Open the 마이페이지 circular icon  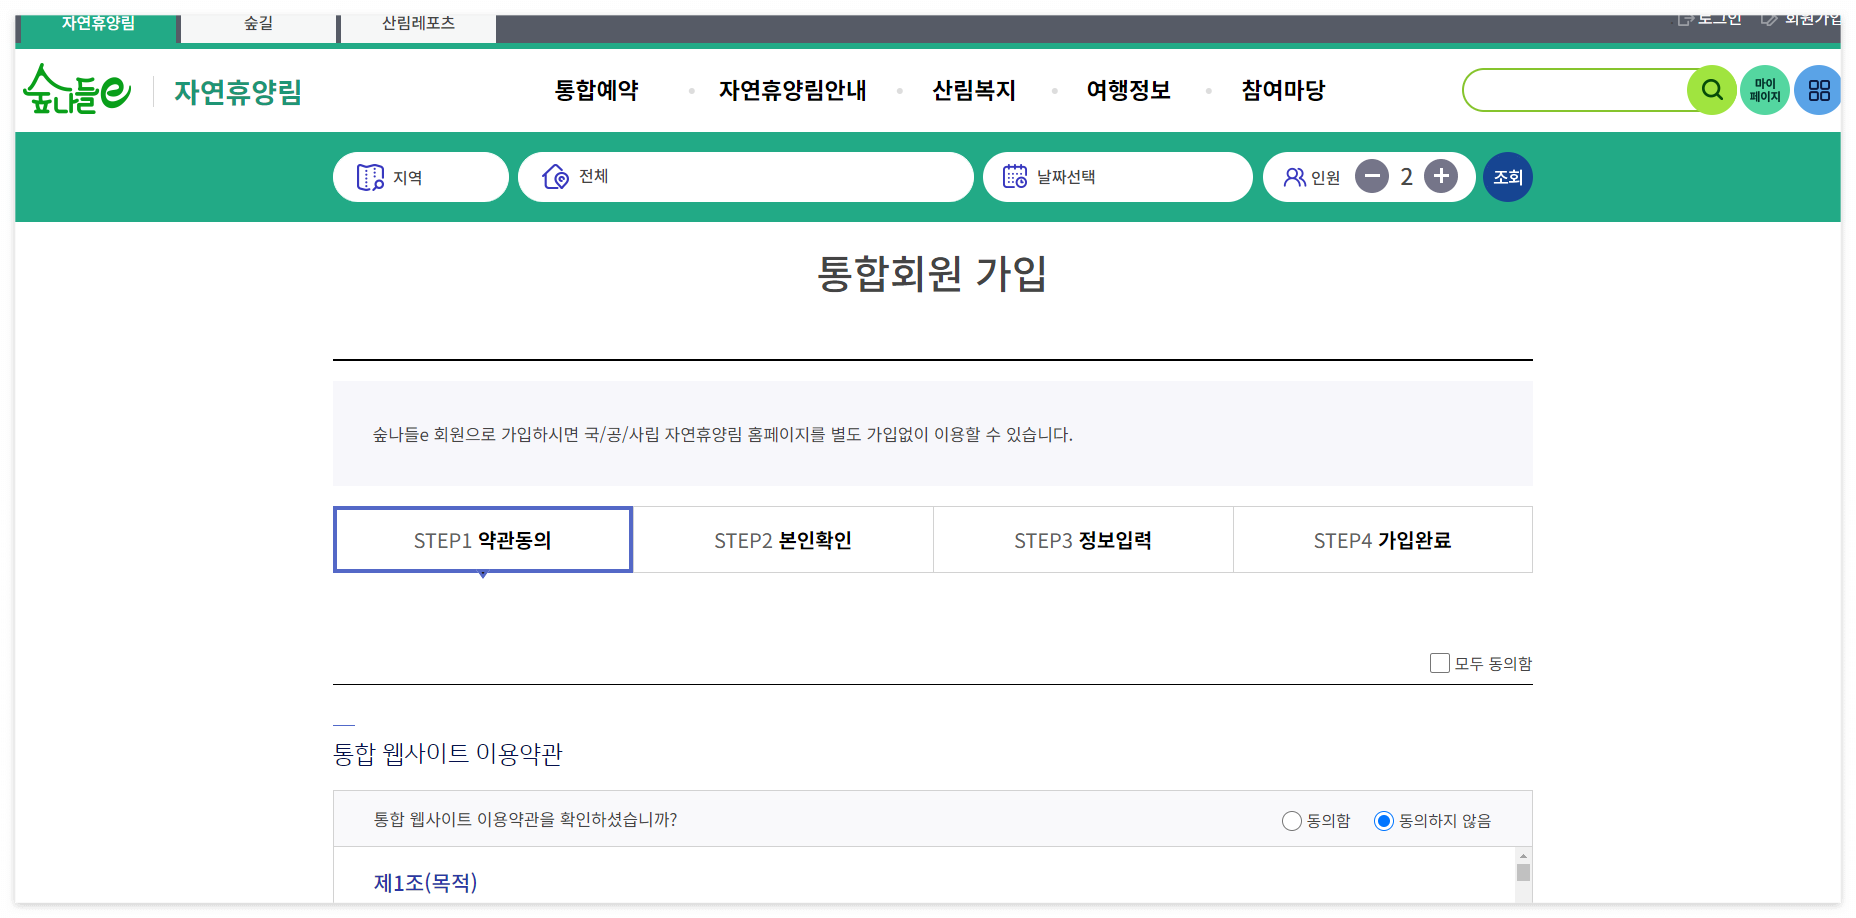1765,90
